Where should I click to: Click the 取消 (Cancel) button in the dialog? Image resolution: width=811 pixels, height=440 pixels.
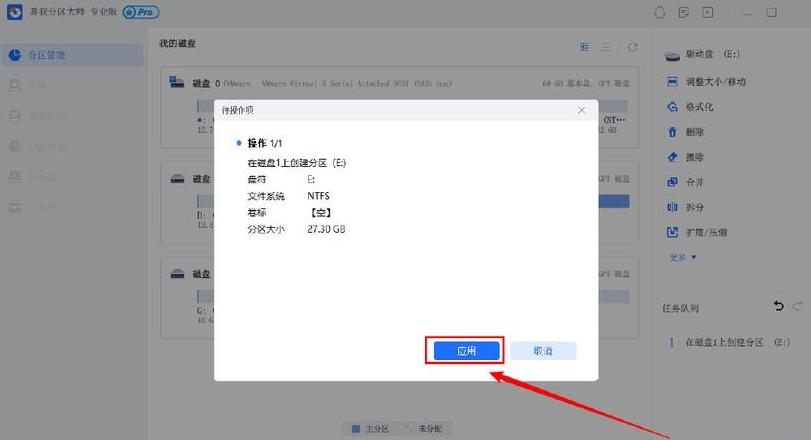543,351
